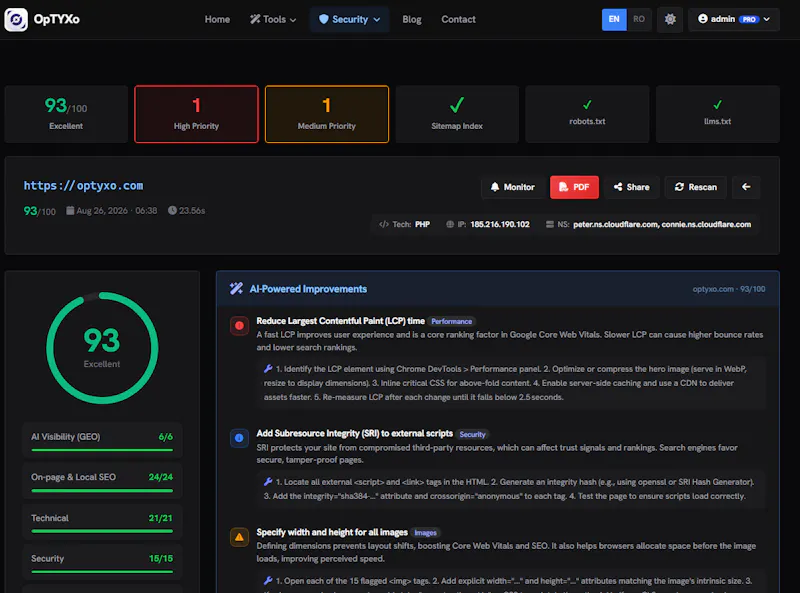This screenshot has width=800, height=593.
Task: Click the calendar icon beside scan date
Action: (x=70, y=210)
